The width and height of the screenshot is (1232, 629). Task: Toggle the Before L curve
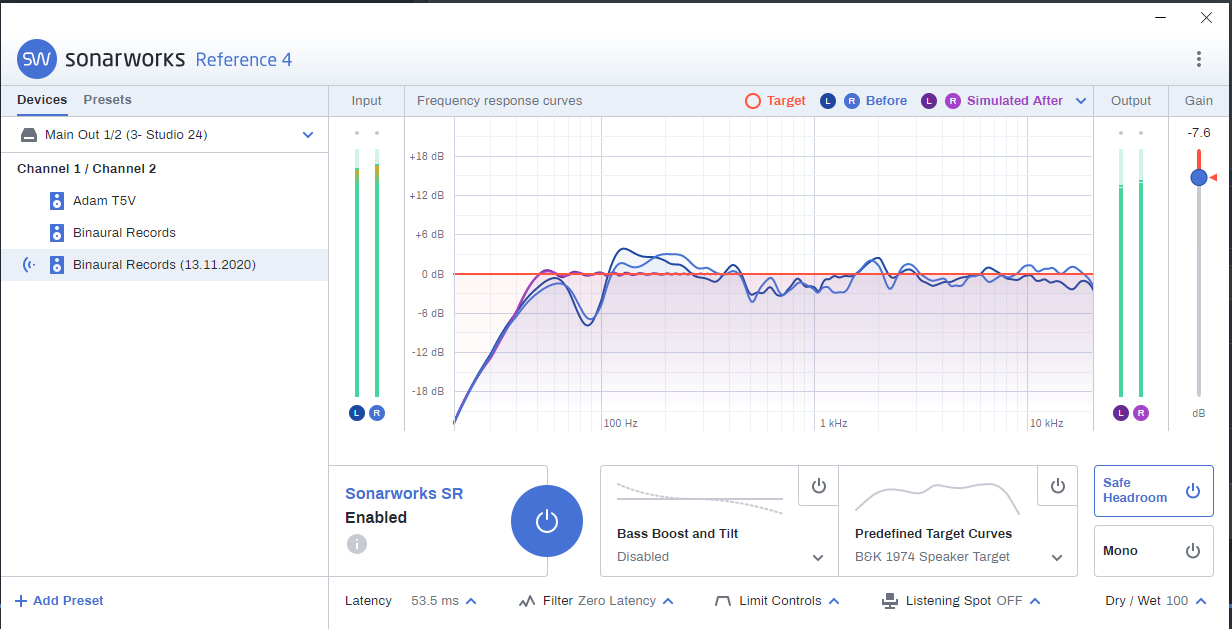pyautogui.click(x=828, y=101)
